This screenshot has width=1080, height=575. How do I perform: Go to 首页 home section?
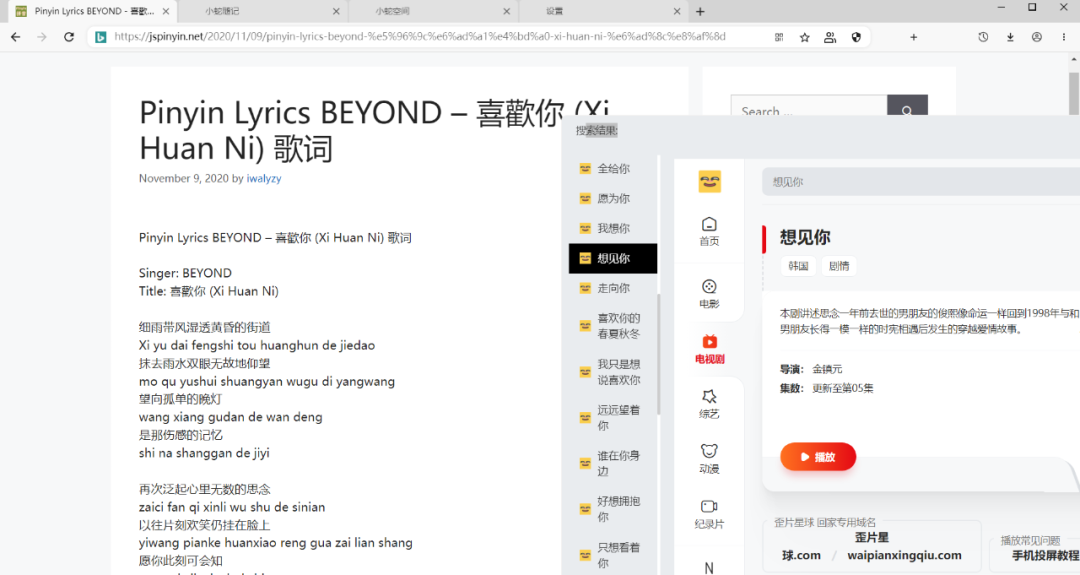tap(709, 232)
